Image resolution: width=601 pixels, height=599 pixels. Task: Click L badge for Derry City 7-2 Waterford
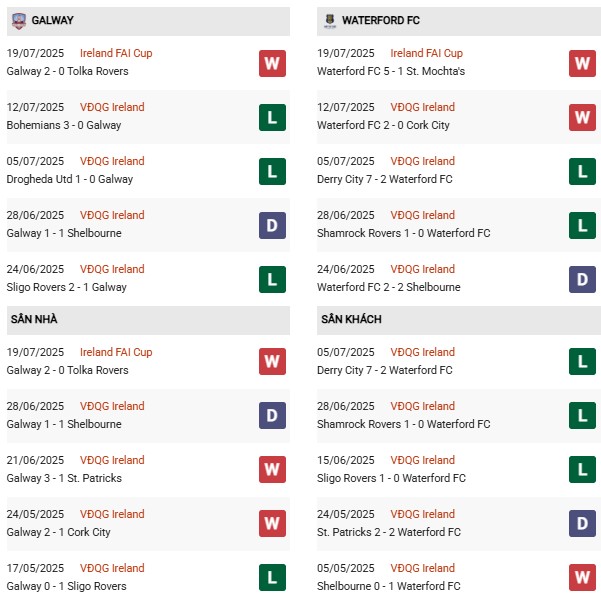(582, 171)
